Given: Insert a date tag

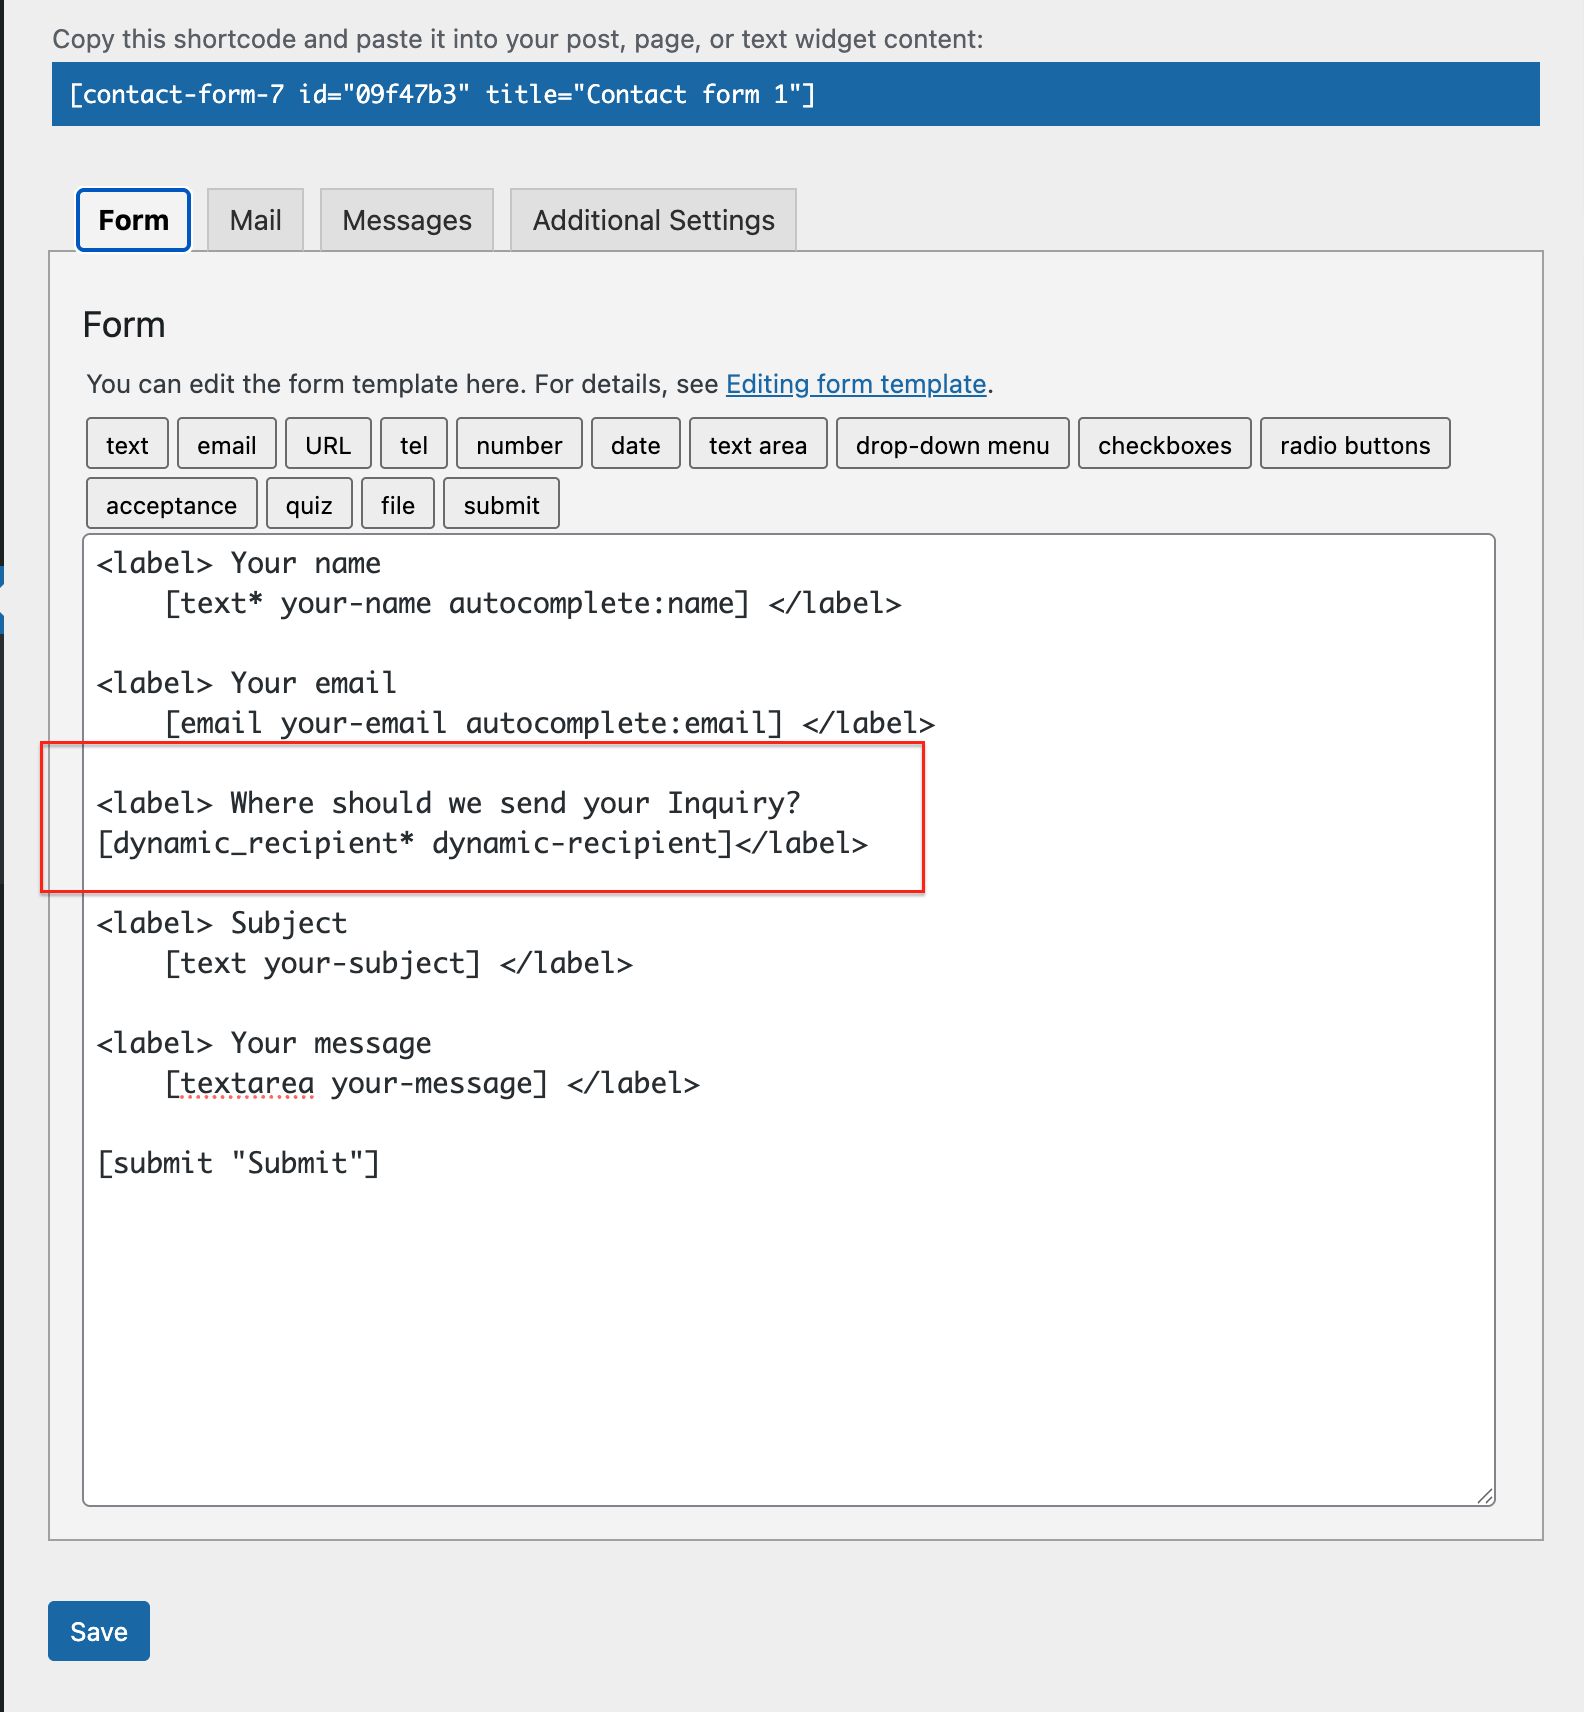Looking at the screenshot, I should point(636,444).
